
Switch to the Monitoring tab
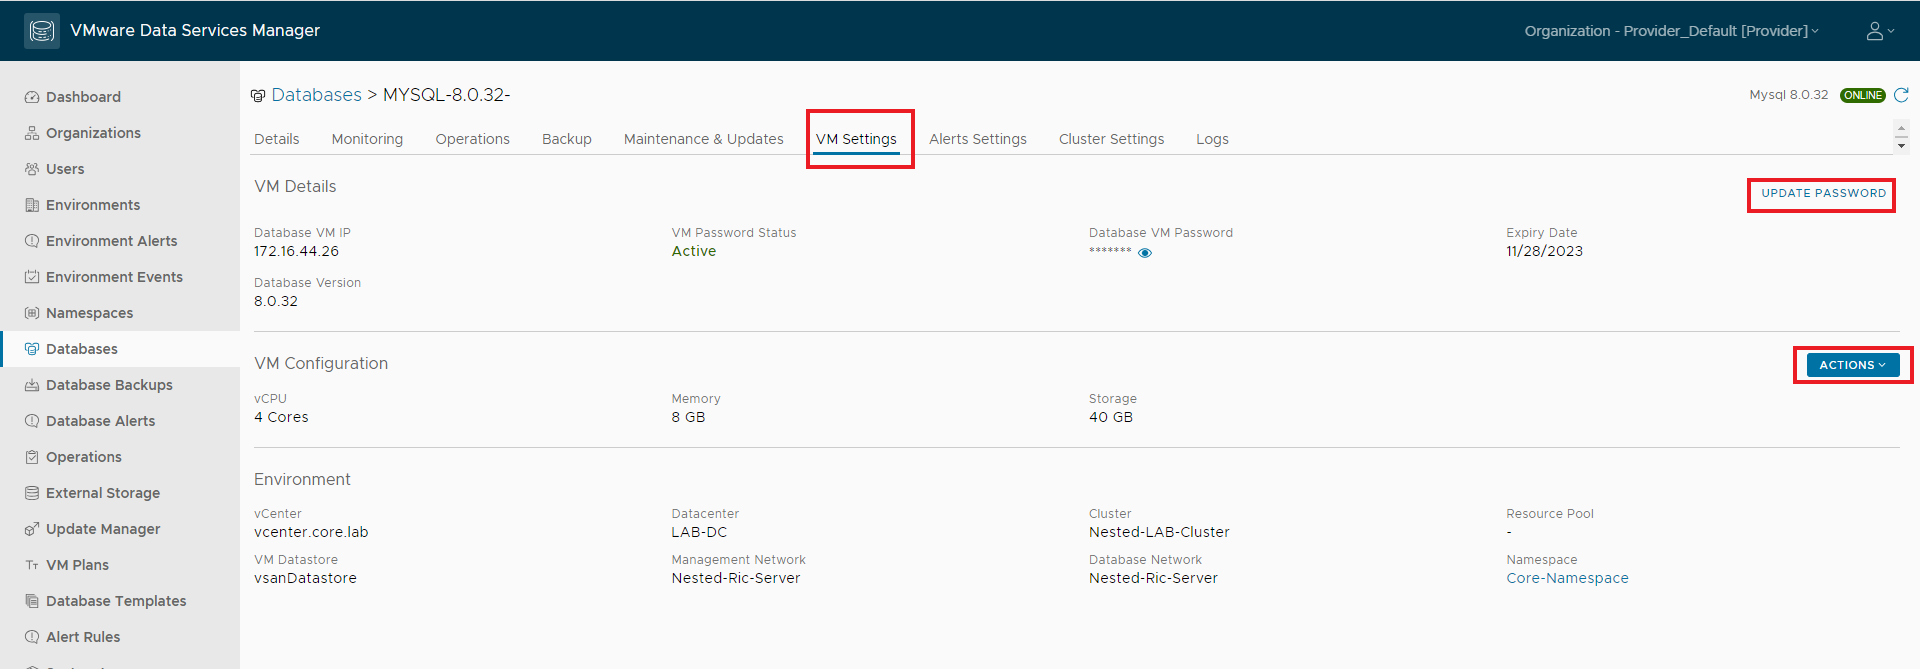coord(367,139)
